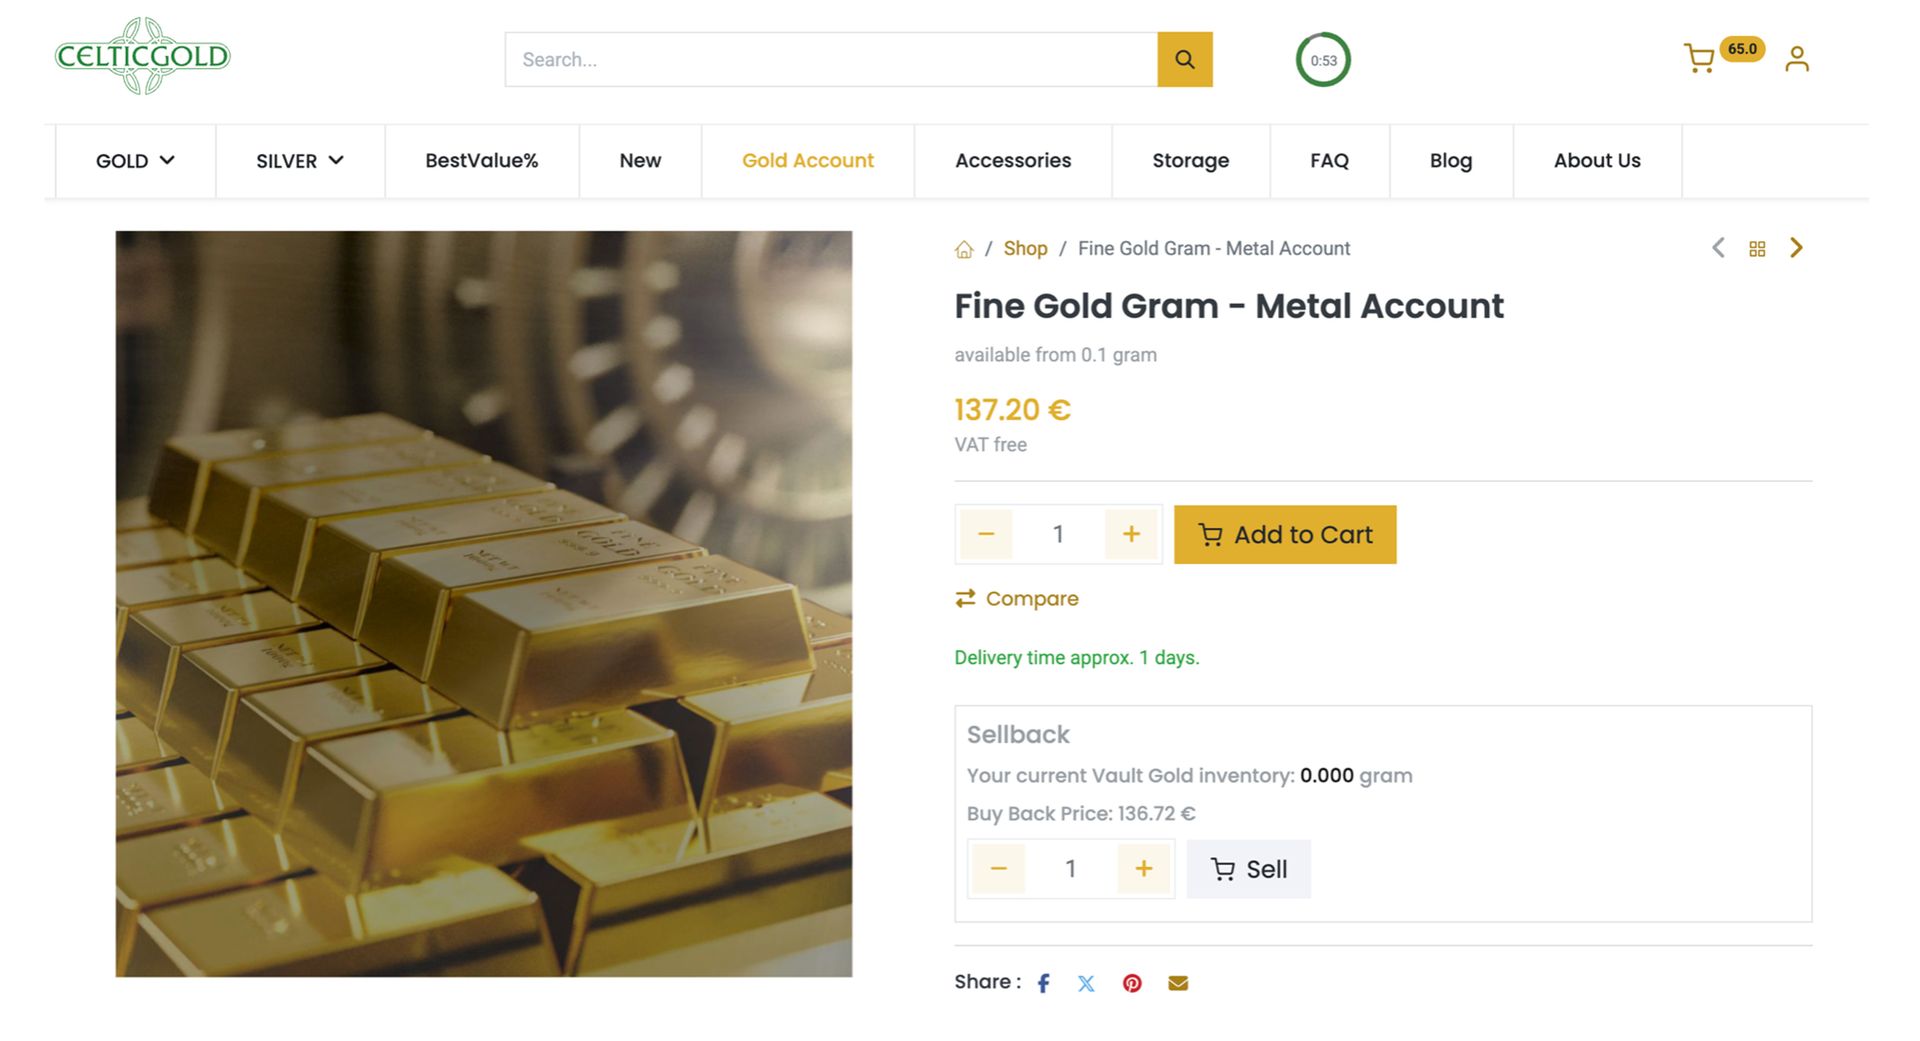Open the user account icon
The image size is (1920, 1041).
tap(1797, 59)
